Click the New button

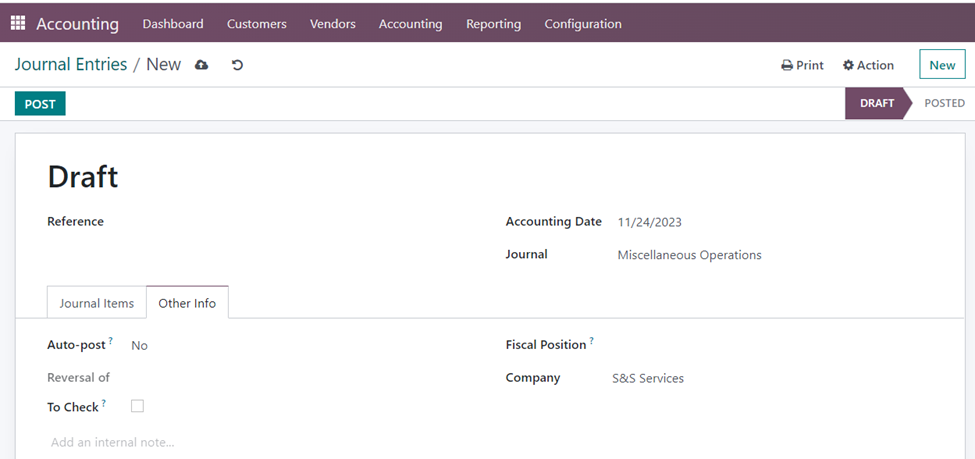pyautogui.click(x=942, y=65)
